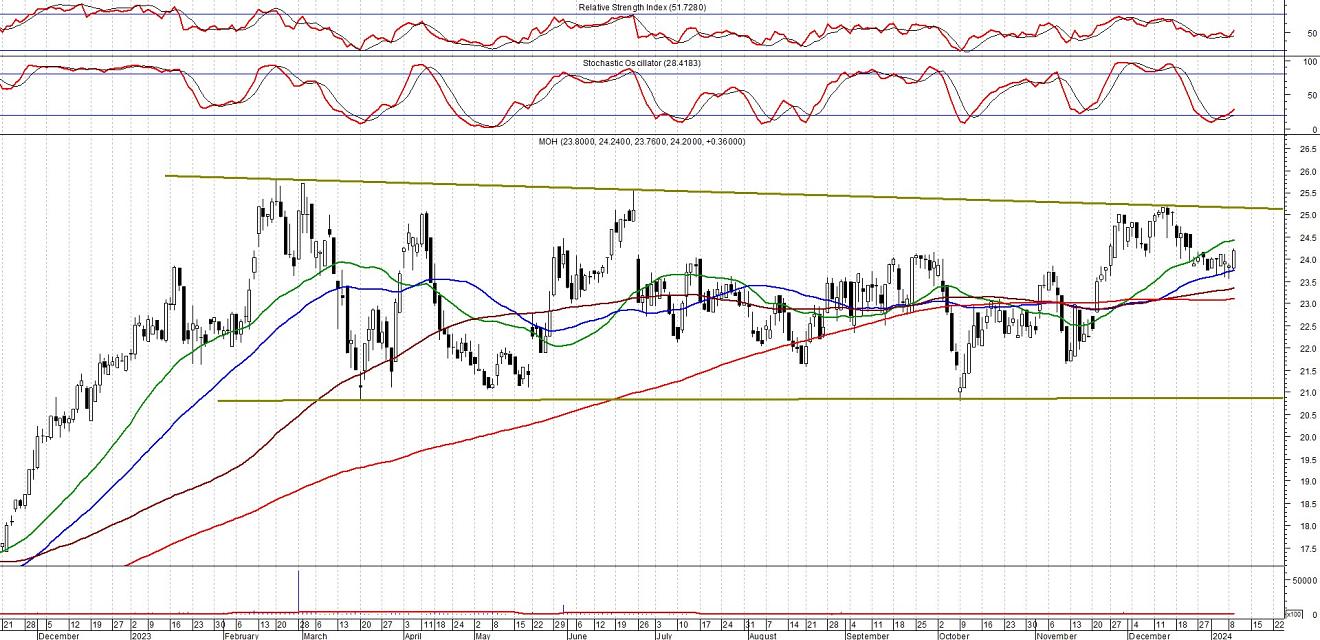Select the 2024 year label on time axis
1320x640 pixels.
coord(1223,635)
